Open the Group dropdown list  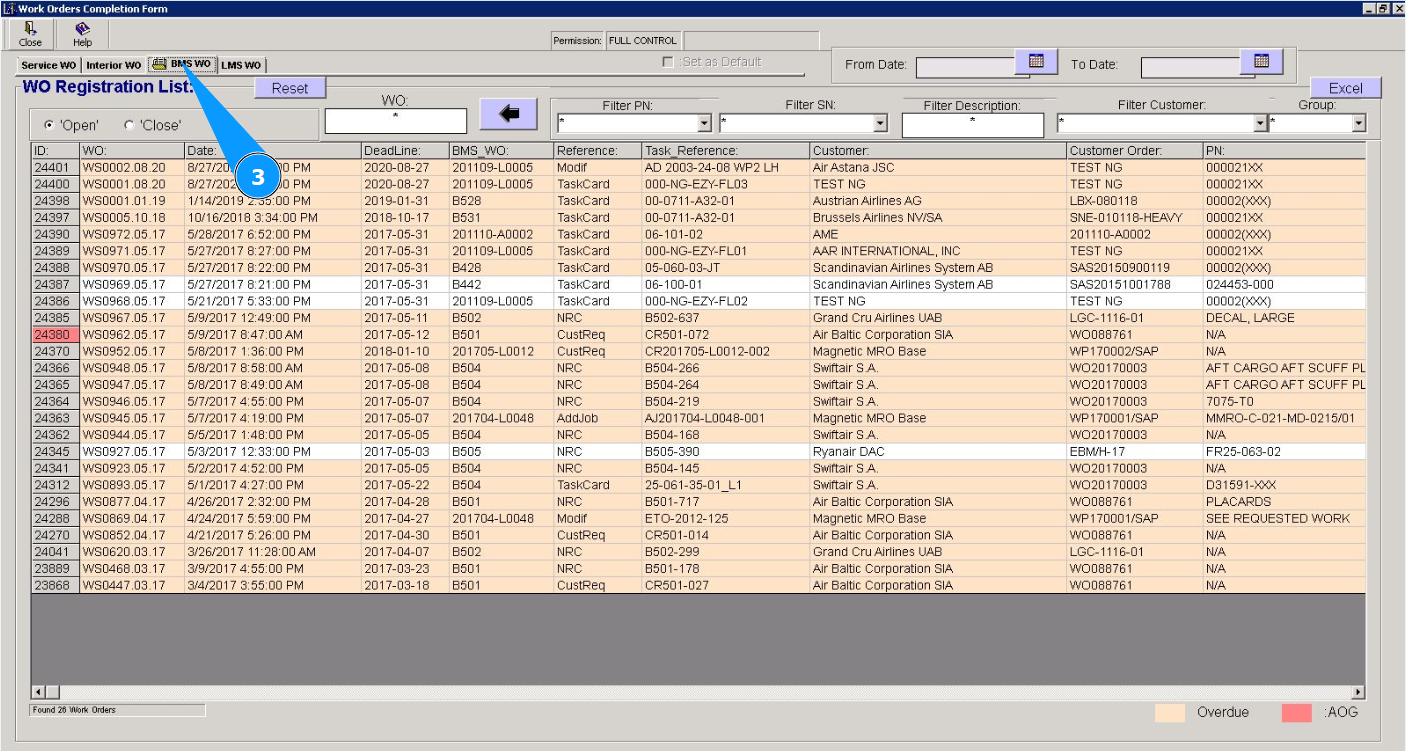coord(1358,124)
